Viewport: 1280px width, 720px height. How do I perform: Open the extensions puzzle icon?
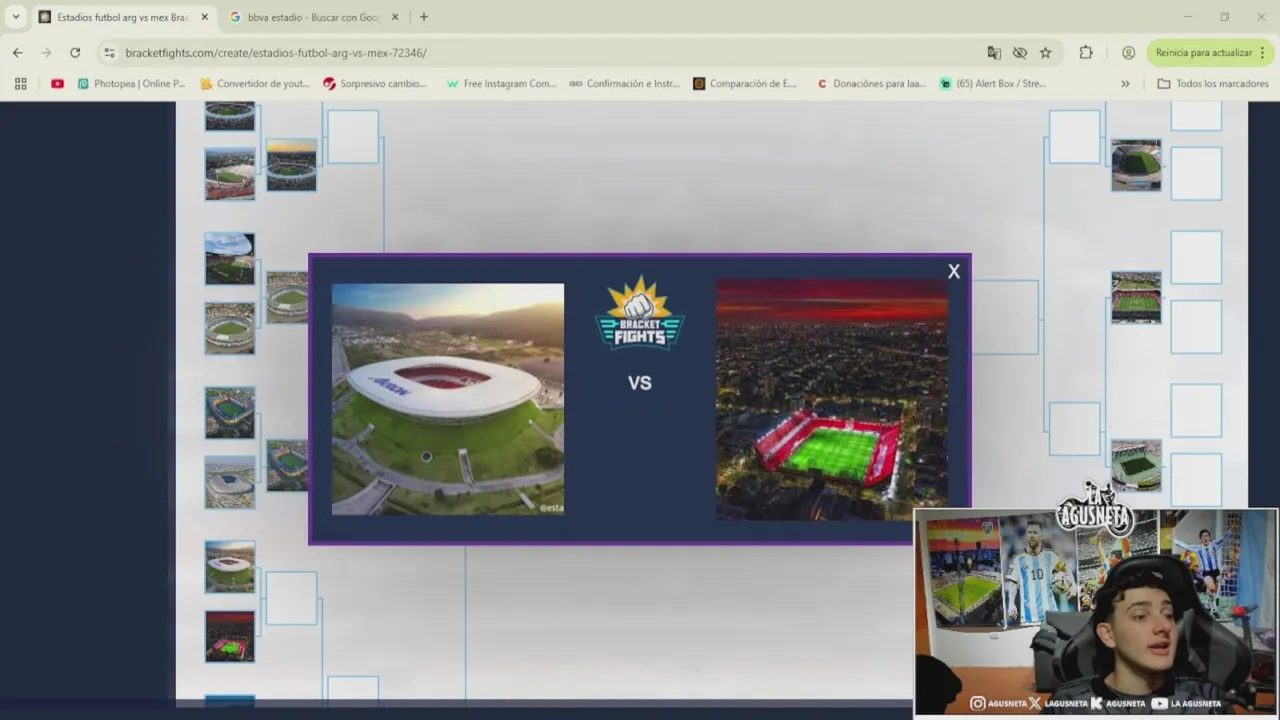click(1086, 52)
